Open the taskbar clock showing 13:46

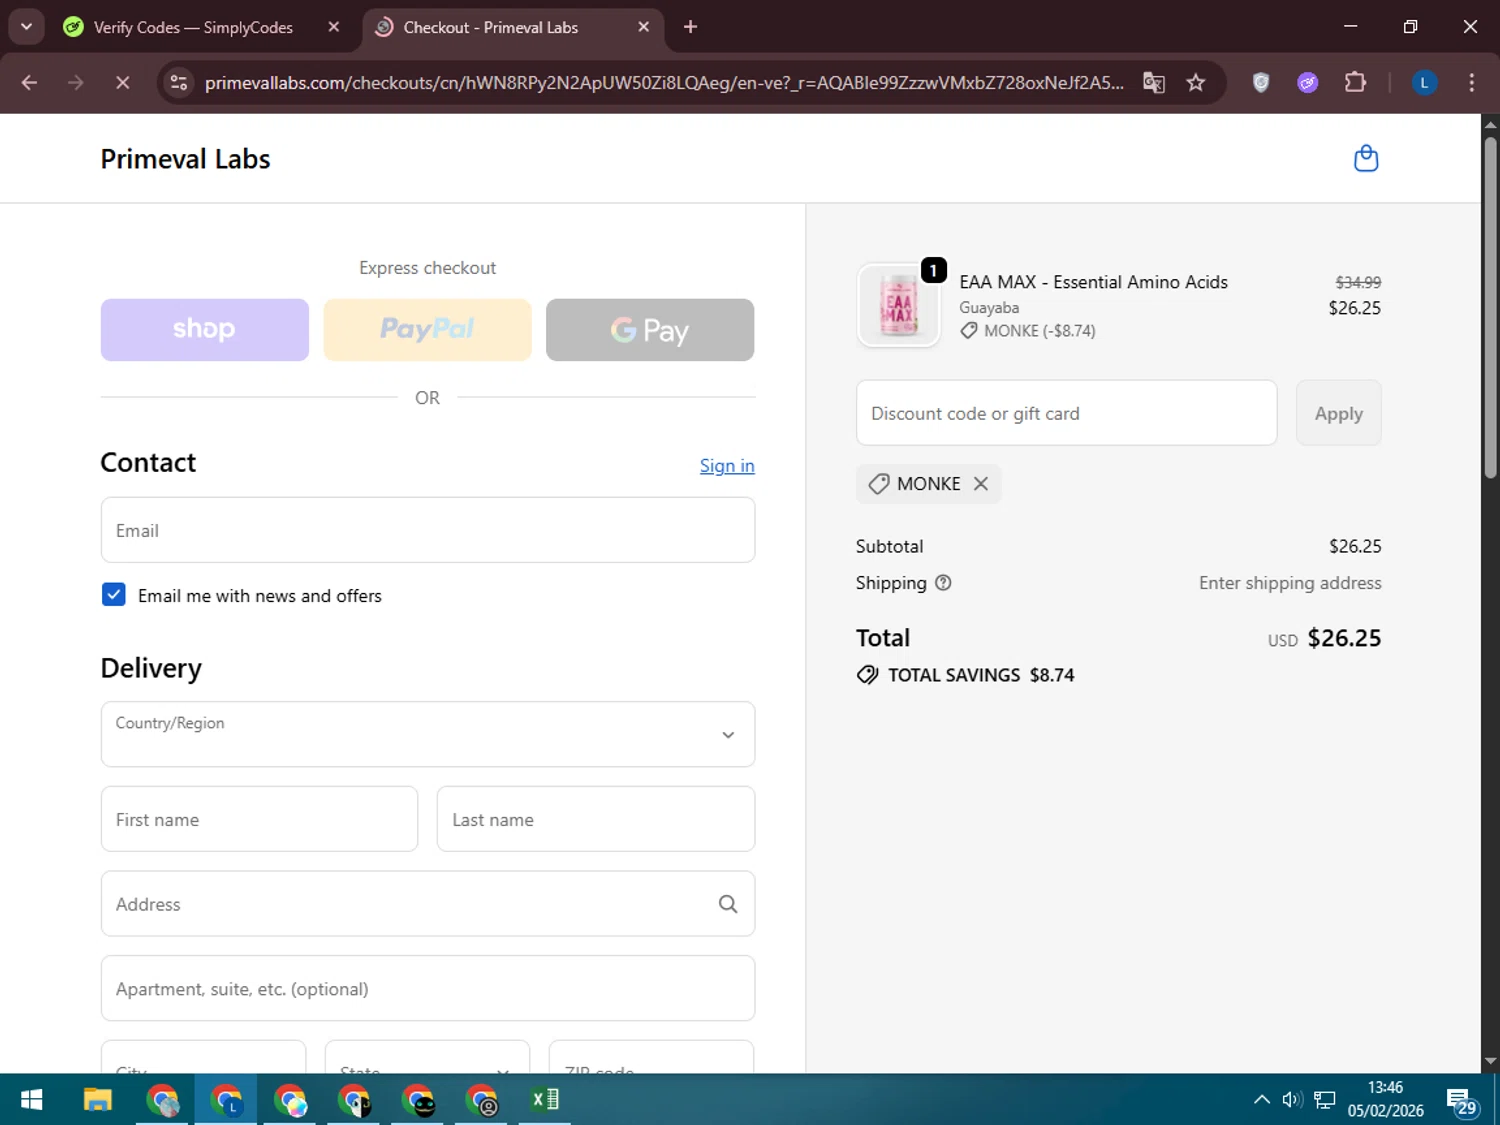1385,1099
